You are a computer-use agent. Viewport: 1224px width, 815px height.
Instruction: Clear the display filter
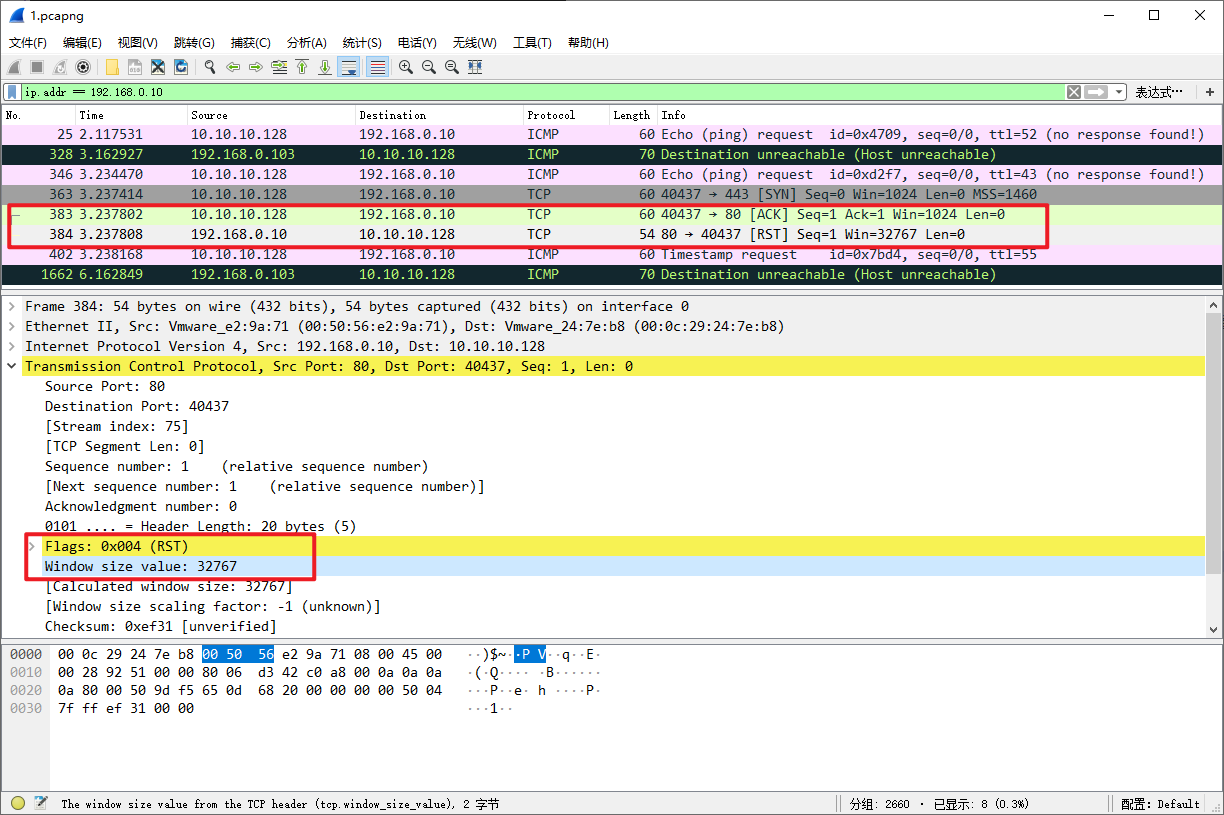1073,92
